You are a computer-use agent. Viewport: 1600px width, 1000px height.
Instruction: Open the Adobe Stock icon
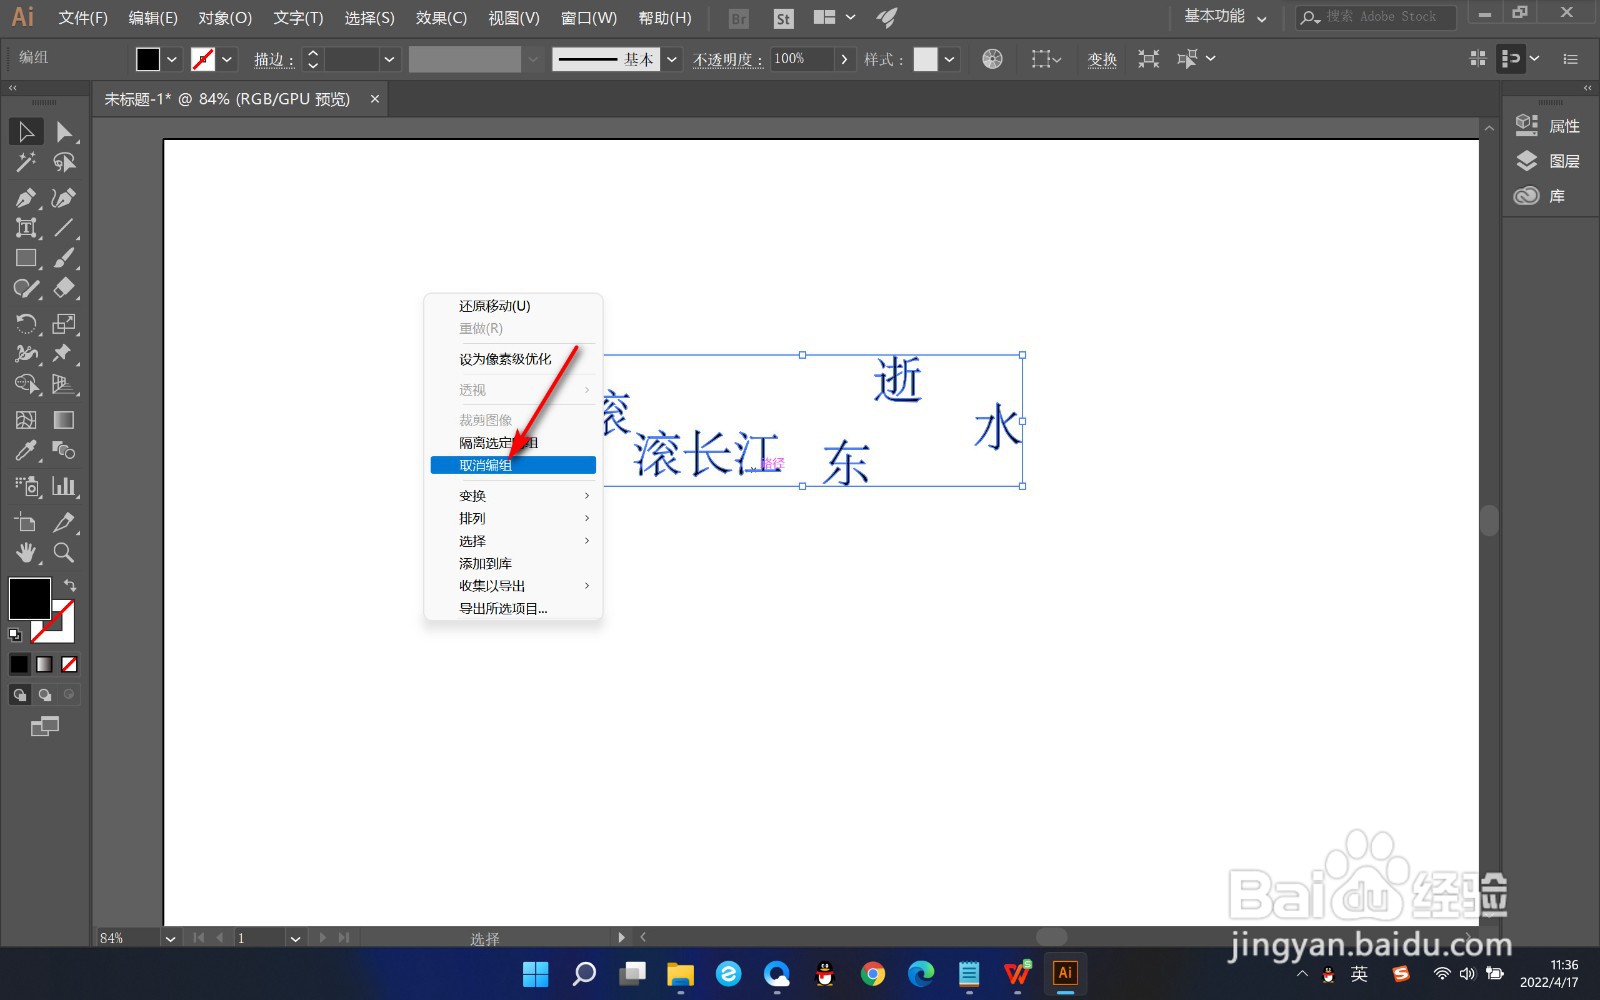[x=784, y=18]
